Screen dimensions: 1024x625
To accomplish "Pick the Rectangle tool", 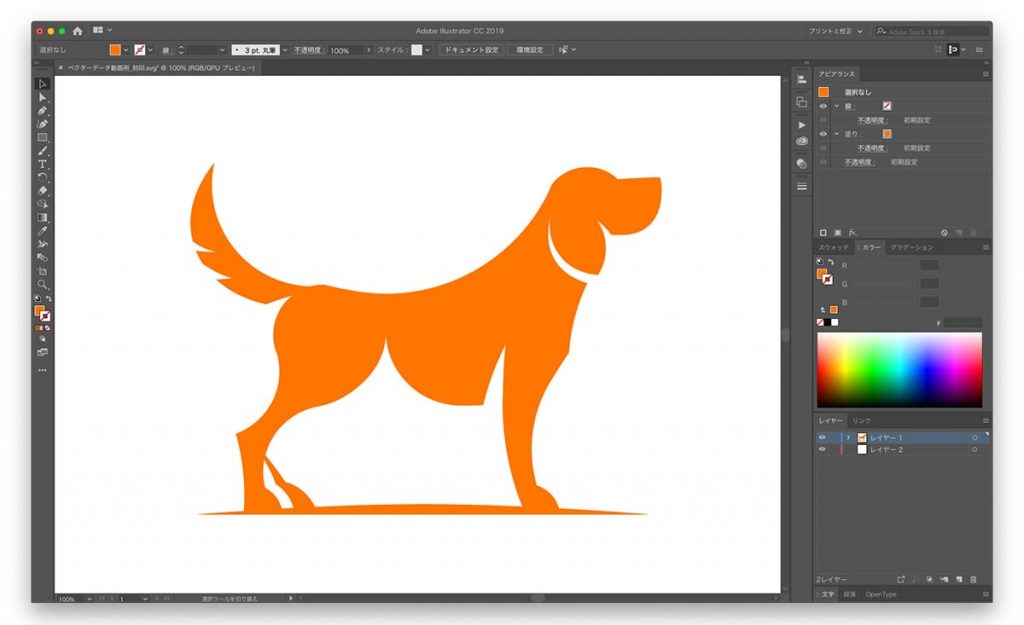I will [x=43, y=137].
